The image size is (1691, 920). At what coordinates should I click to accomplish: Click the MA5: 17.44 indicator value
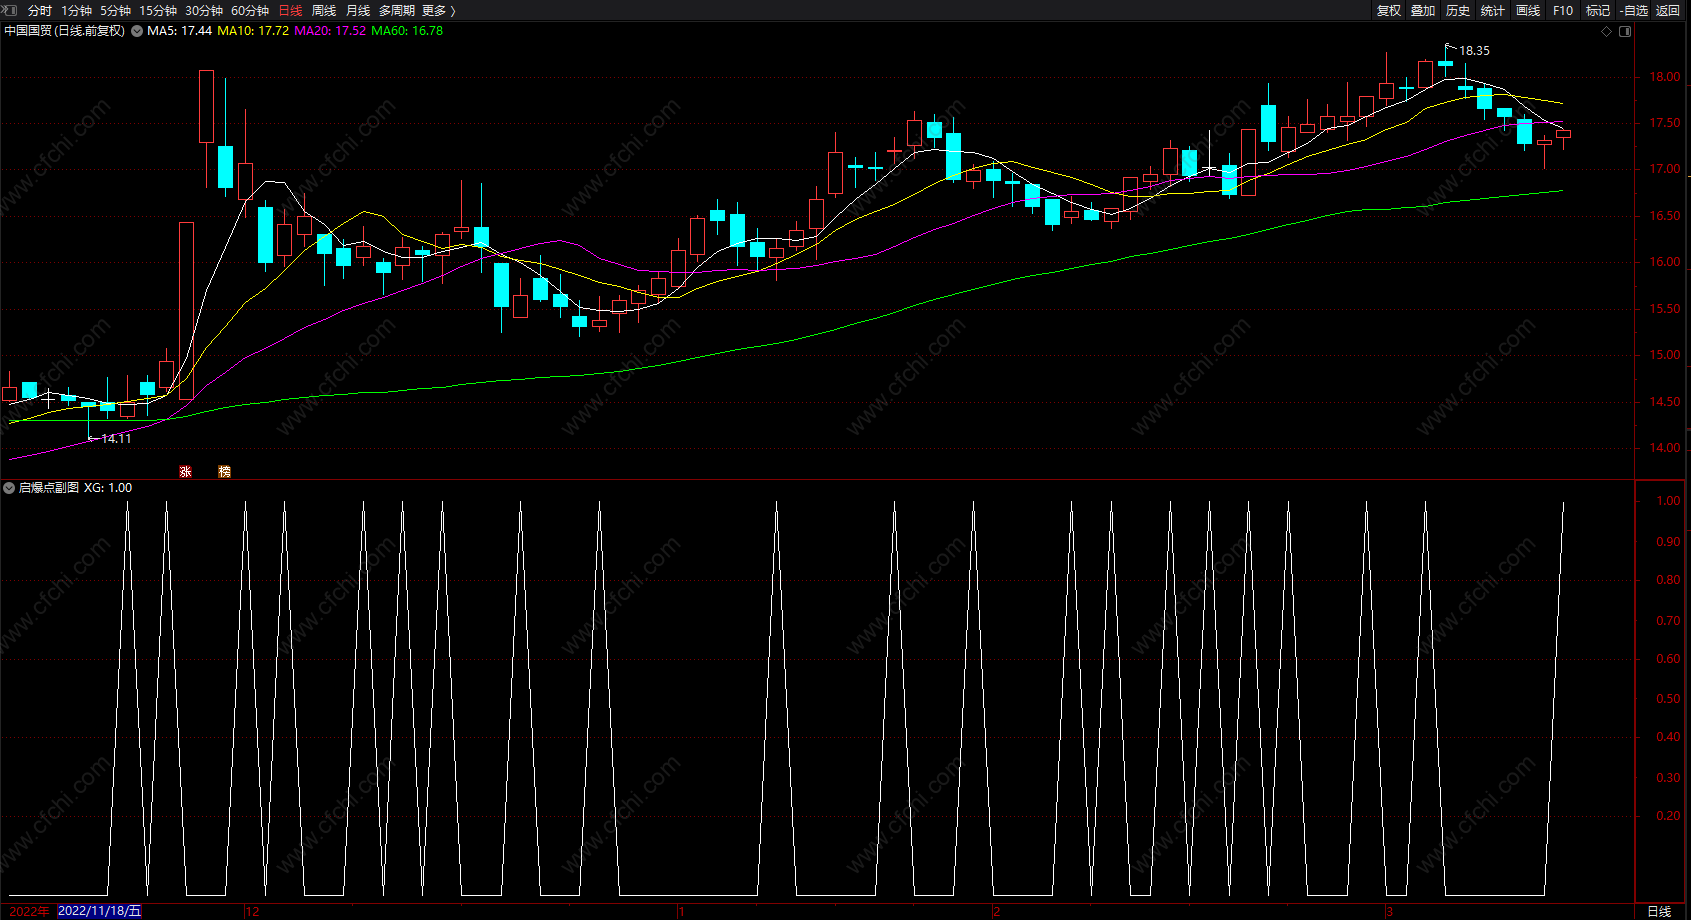click(179, 31)
